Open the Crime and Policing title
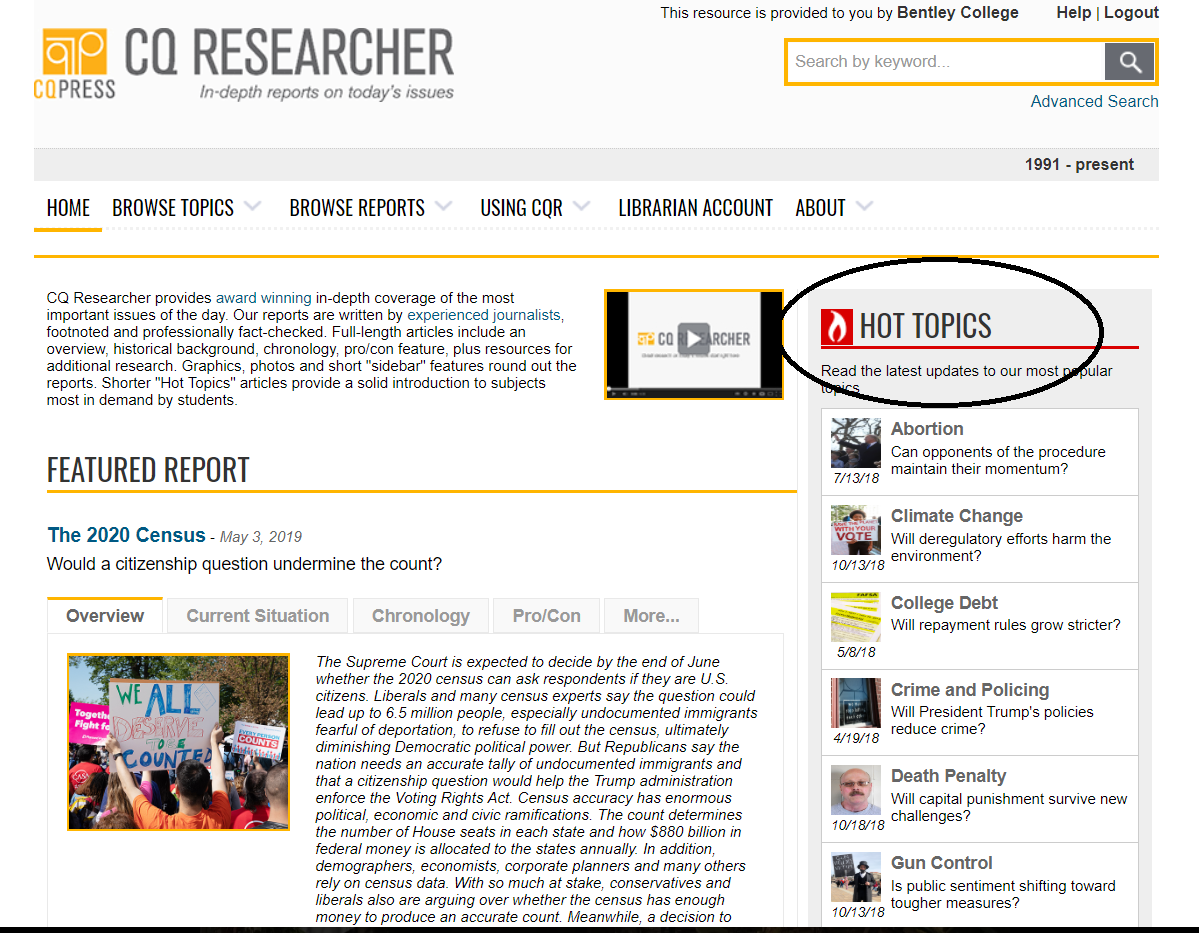This screenshot has height=933, width=1199. pos(970,690)
